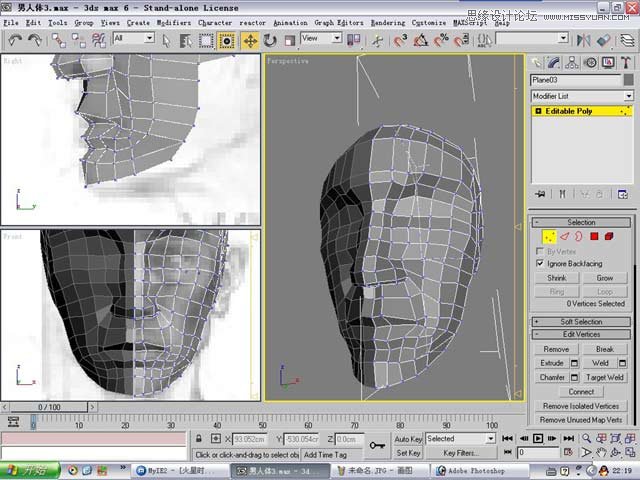
Task: Switch to Vertex sub-object selection
Action: (x=549, y=236)
